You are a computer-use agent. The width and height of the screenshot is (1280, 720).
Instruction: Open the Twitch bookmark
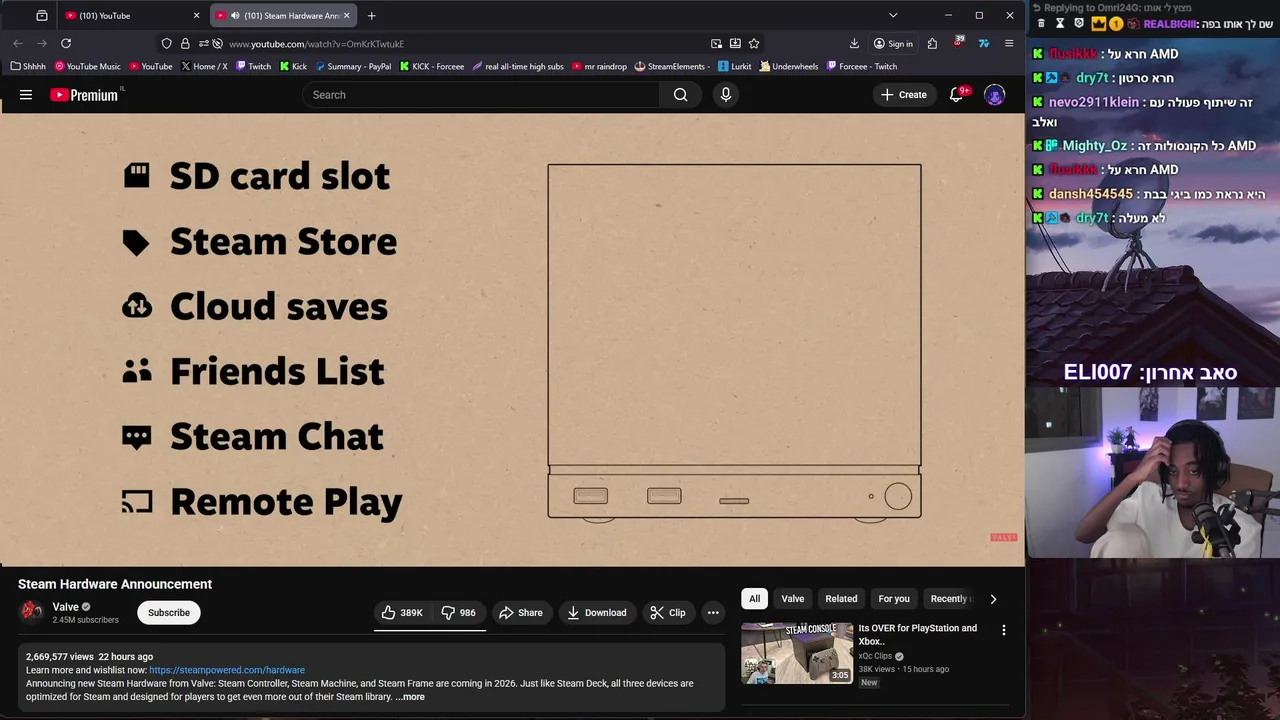coord(253,66)
